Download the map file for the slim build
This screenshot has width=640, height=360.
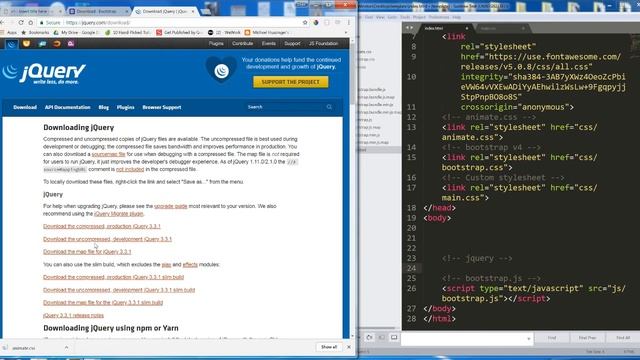point(103,302)
